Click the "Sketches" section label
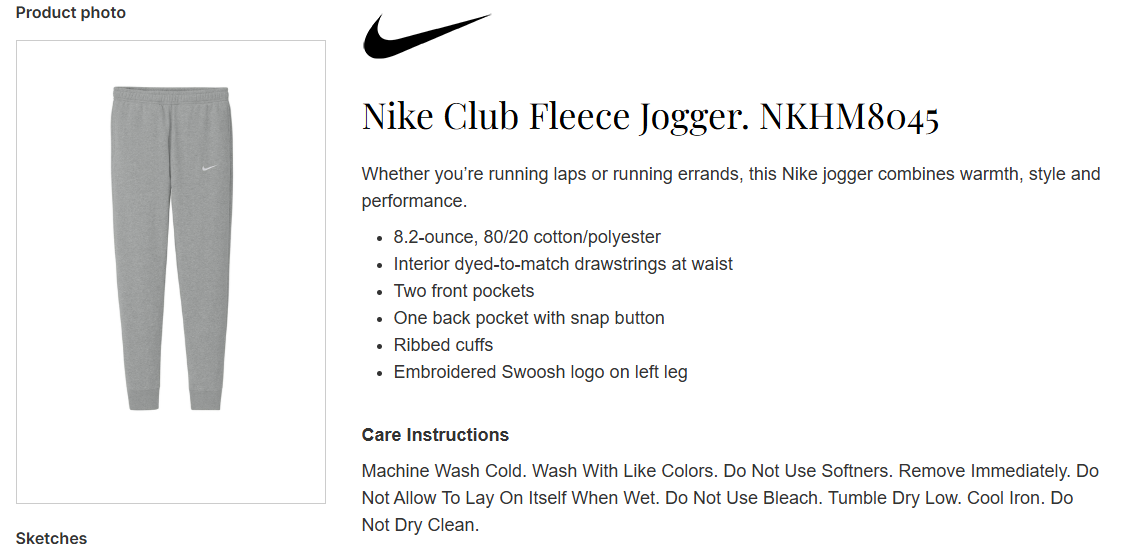 (x=52, y=537)
